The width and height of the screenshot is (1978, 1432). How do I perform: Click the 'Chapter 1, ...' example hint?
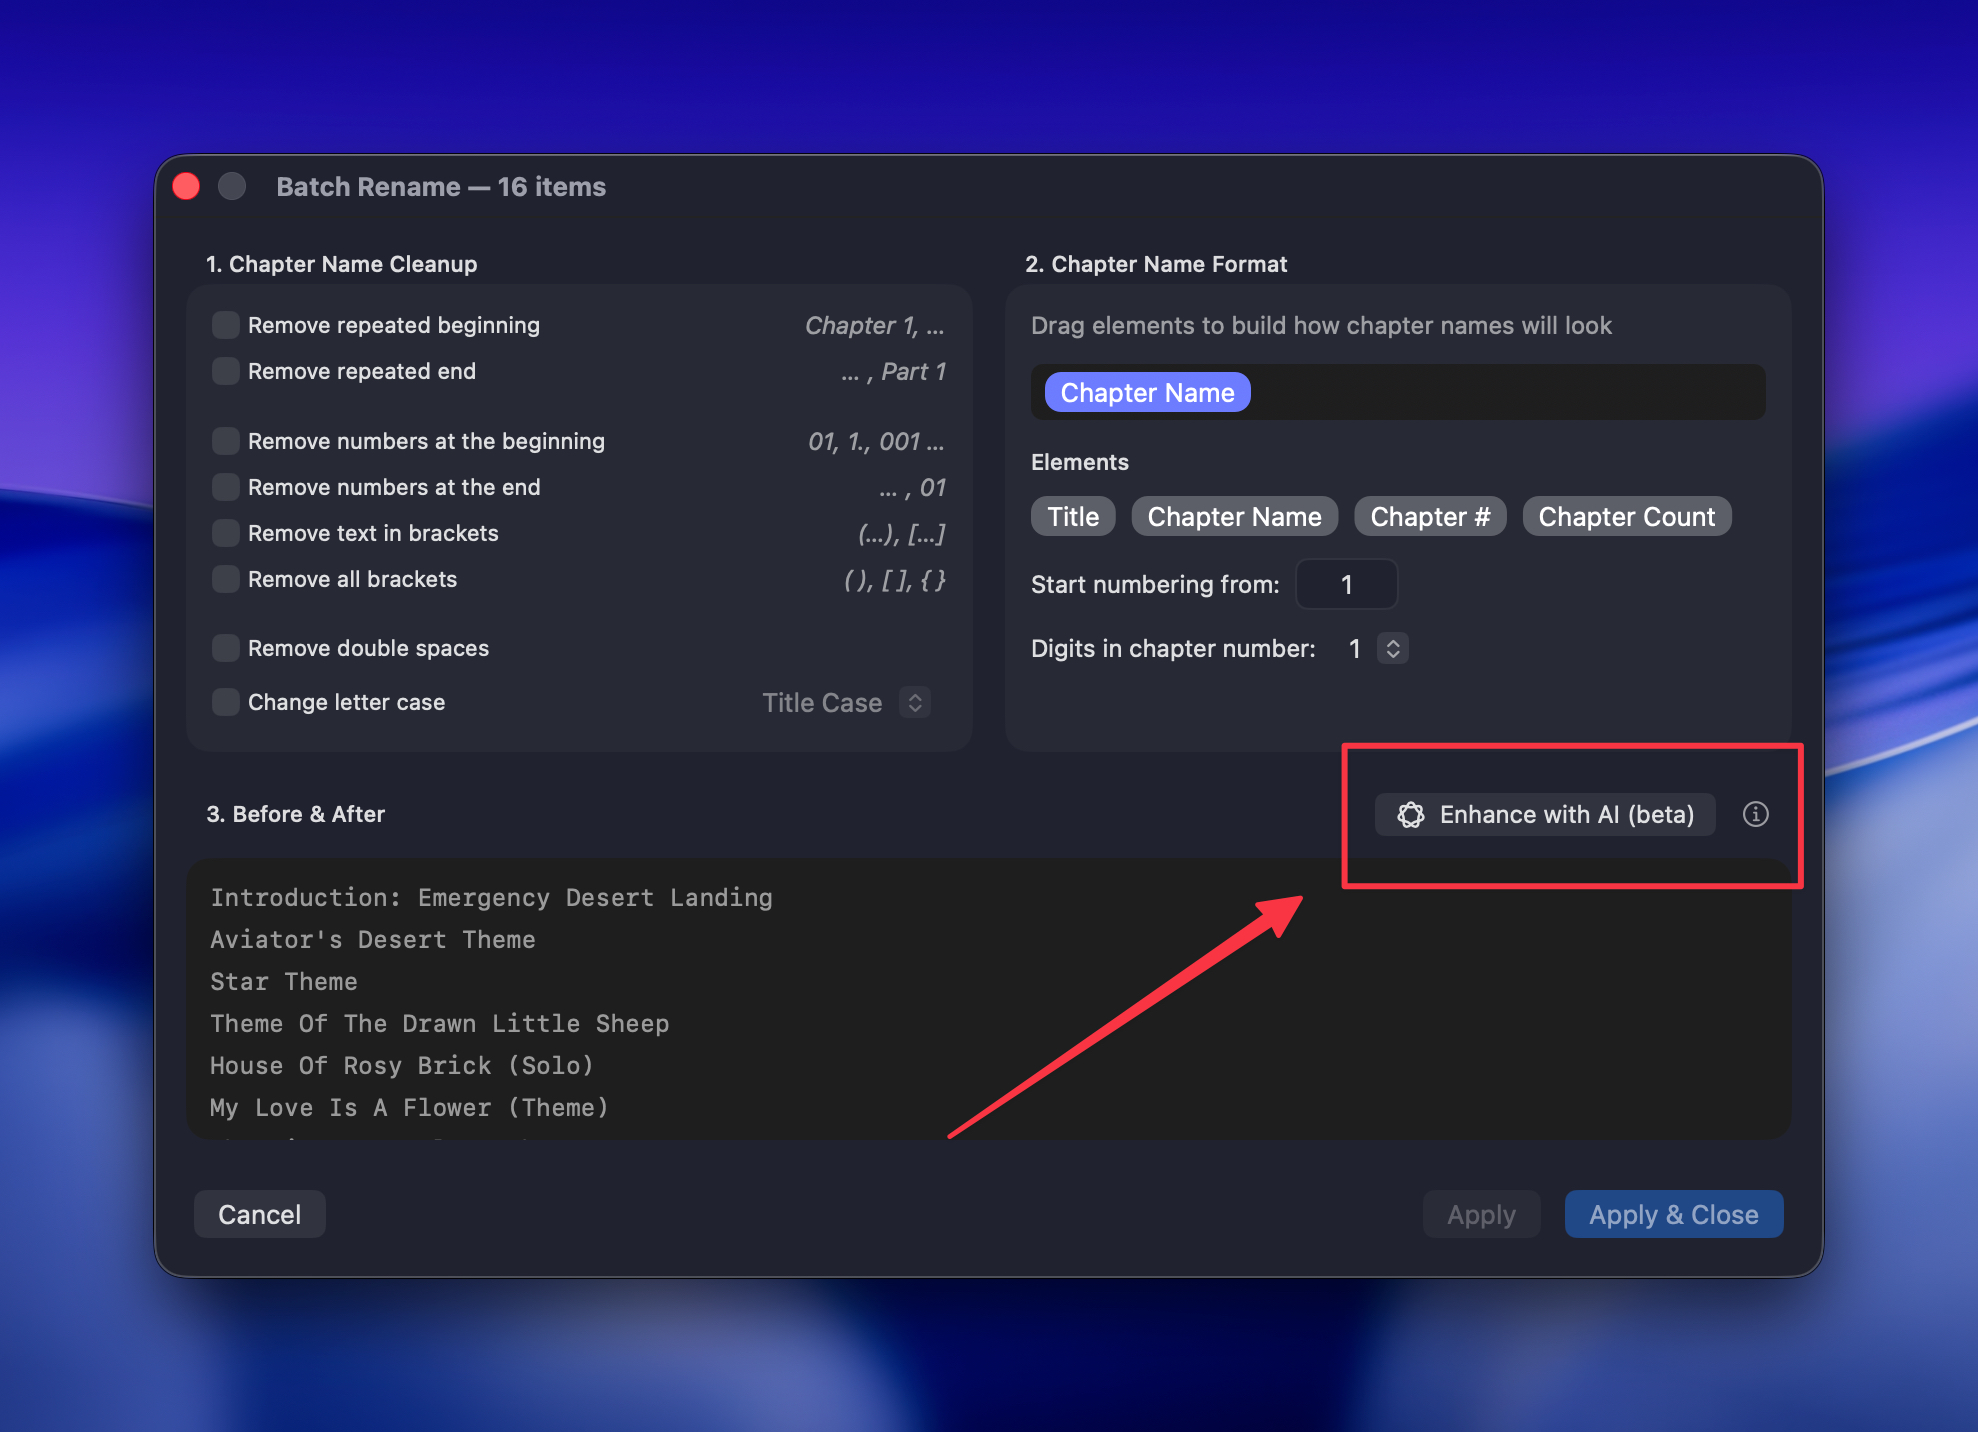tap(874, 325)
